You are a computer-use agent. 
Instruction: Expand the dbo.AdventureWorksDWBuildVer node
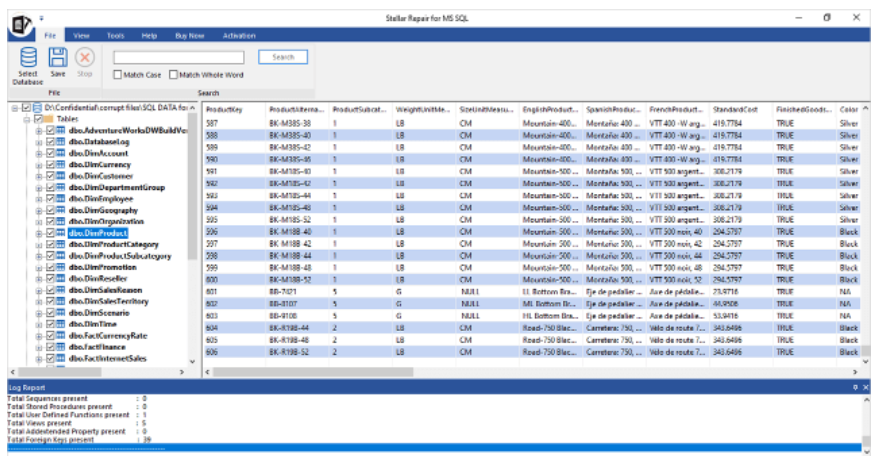point(39,131)
